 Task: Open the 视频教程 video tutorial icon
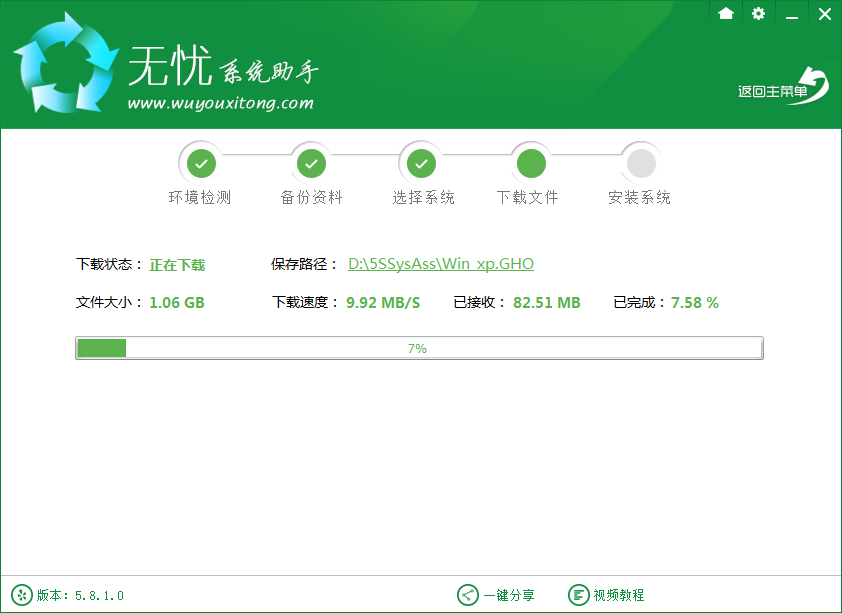tap(579, 594)
